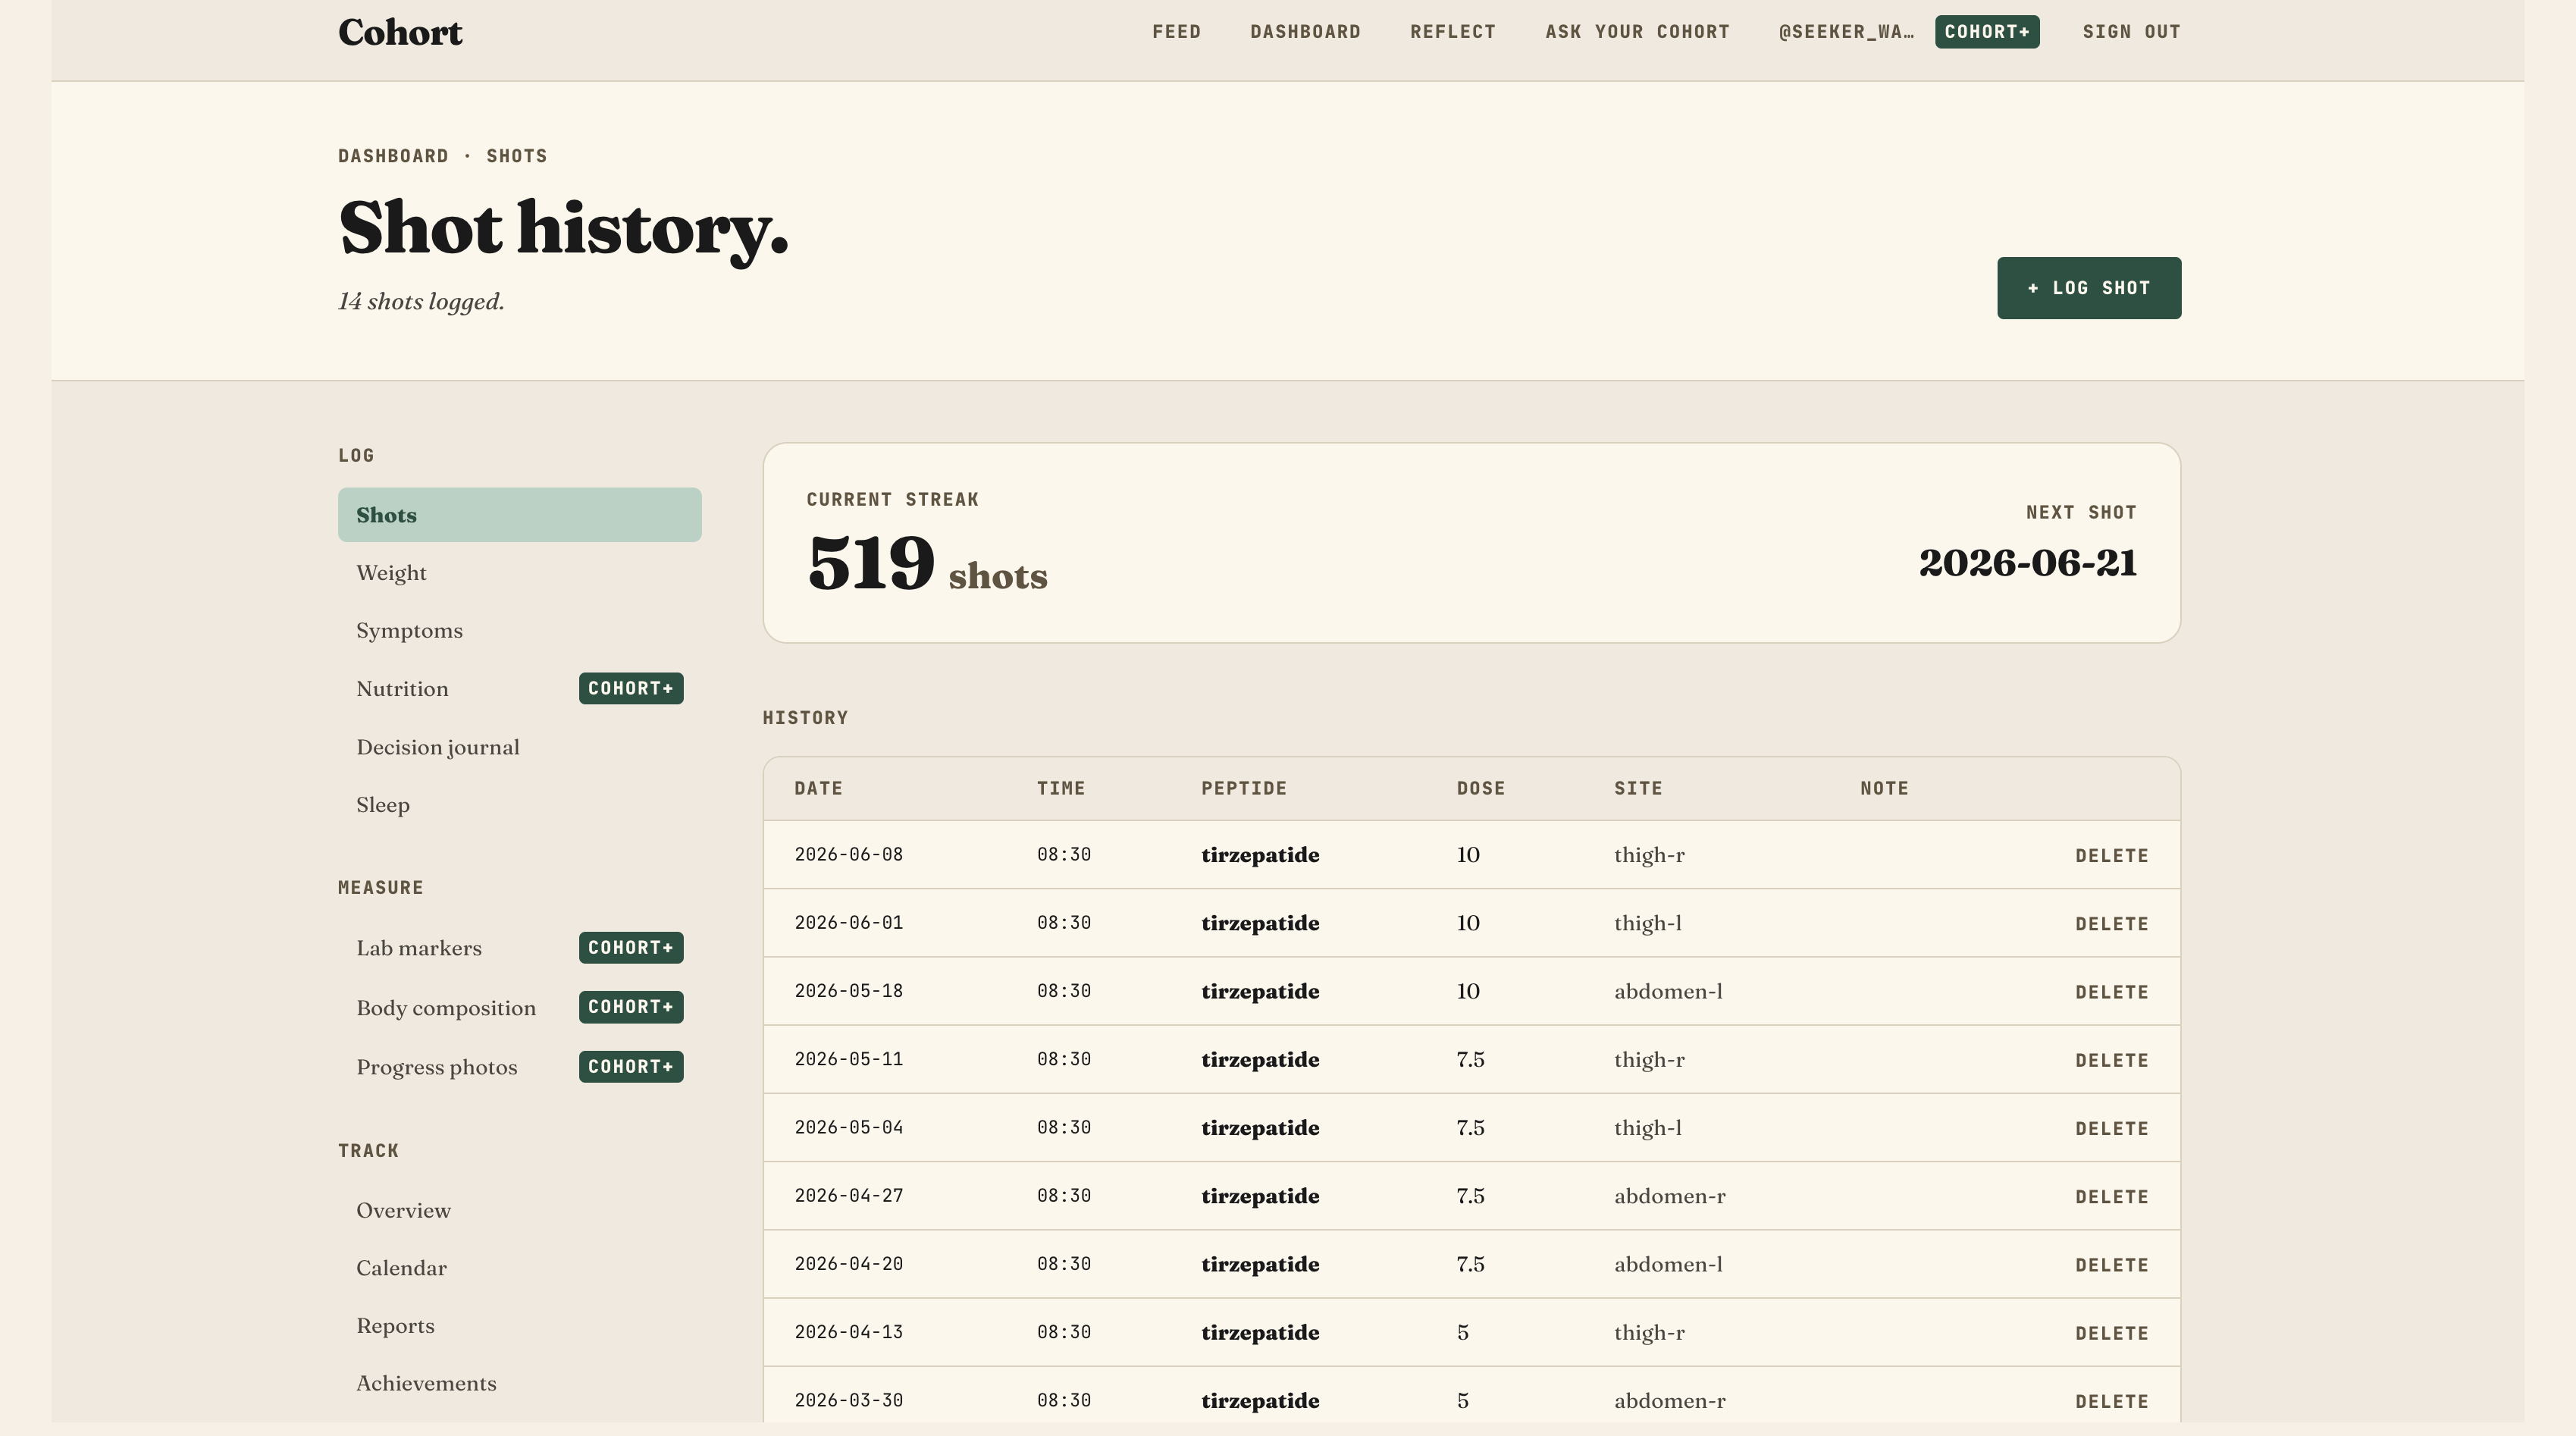Open the Reflect page
The width and height of the screenshot is (2576, 1436).
tap(1453, 32)
